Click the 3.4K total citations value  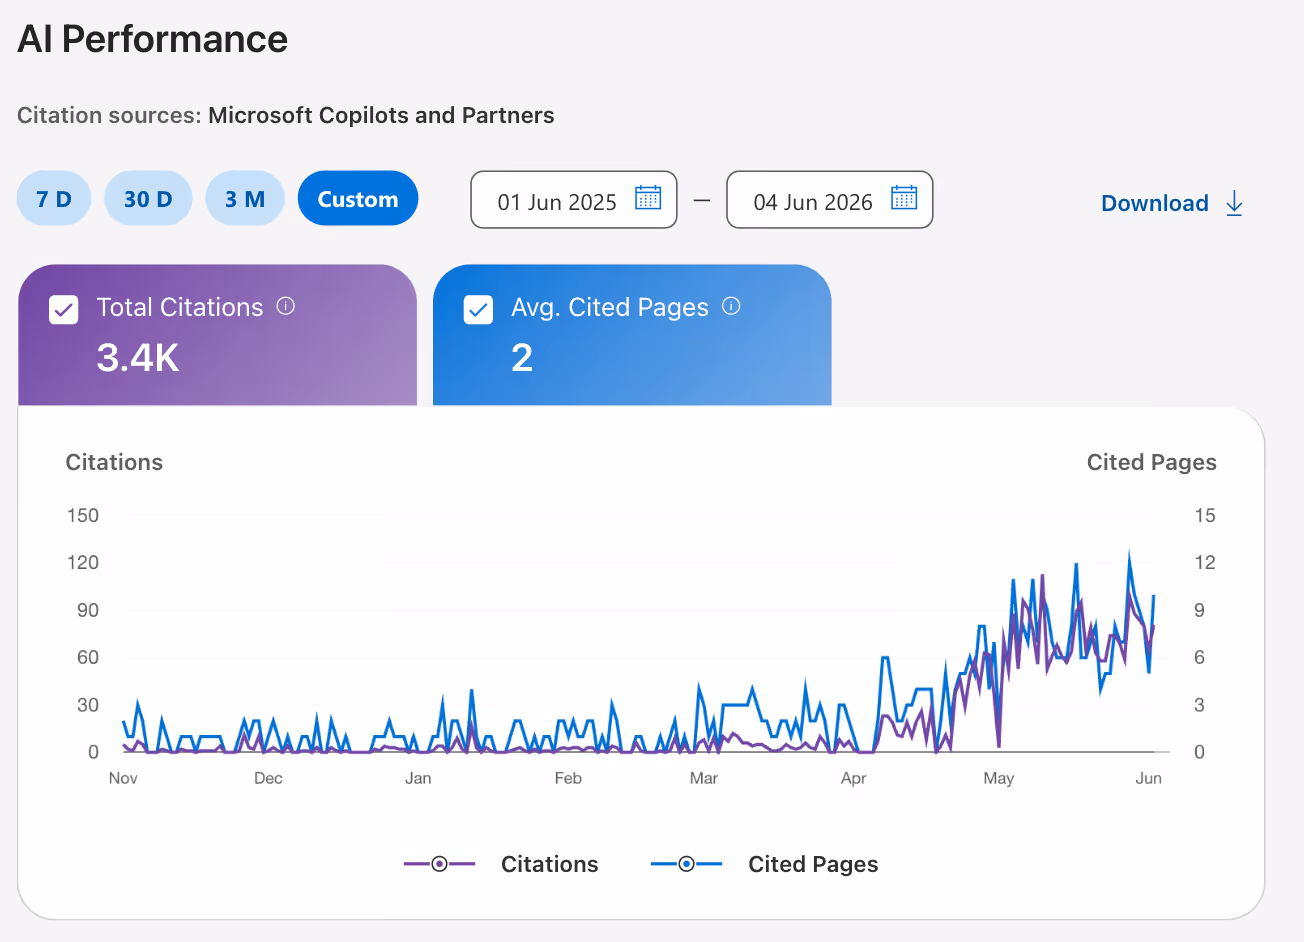point(138,357)
